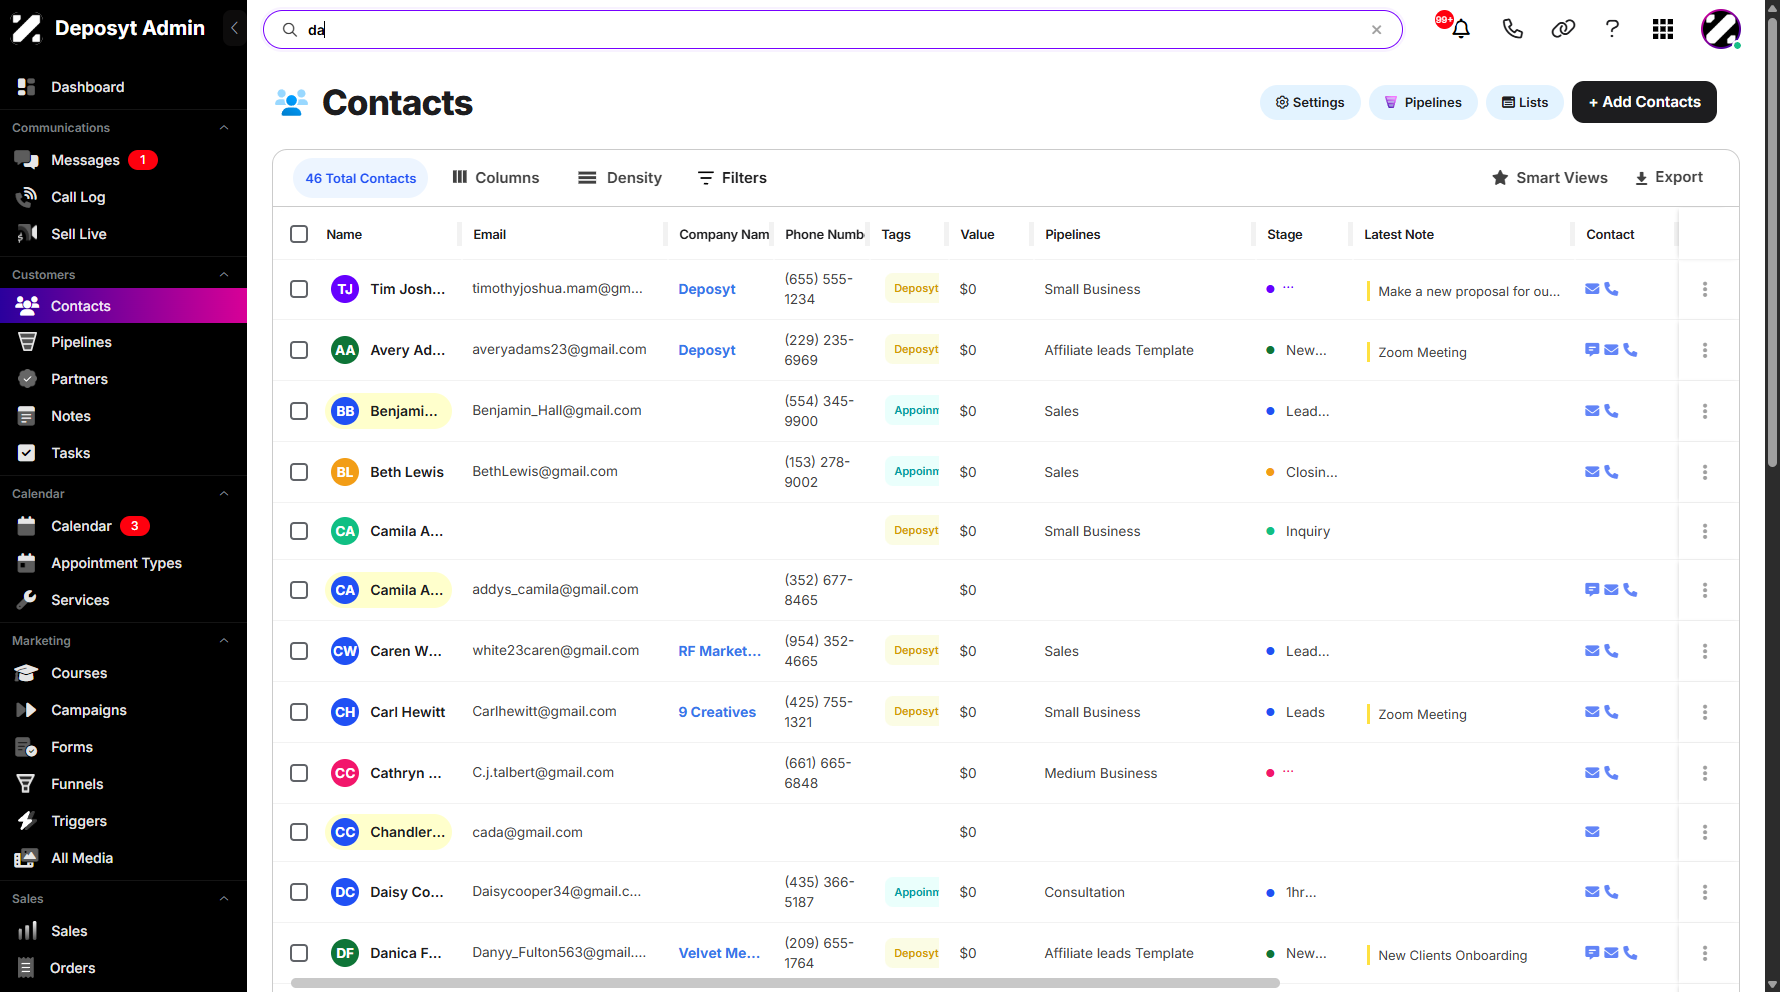
Task: Click the phone dialer icon in header
Action: coord(1512,29)
